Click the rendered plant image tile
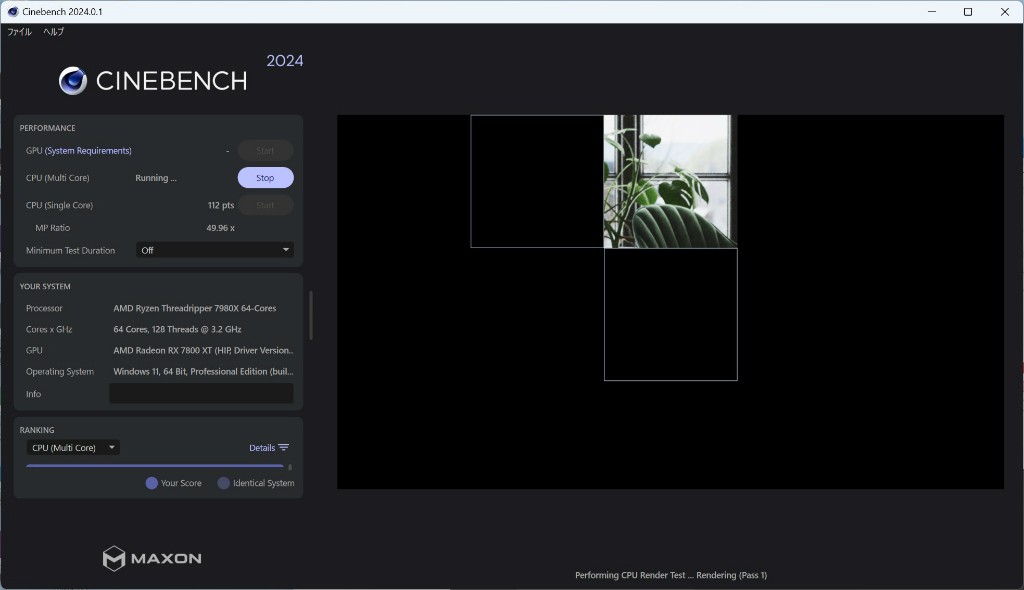The height and width of the screenshot is (590, 1024). tap(668, 181)
